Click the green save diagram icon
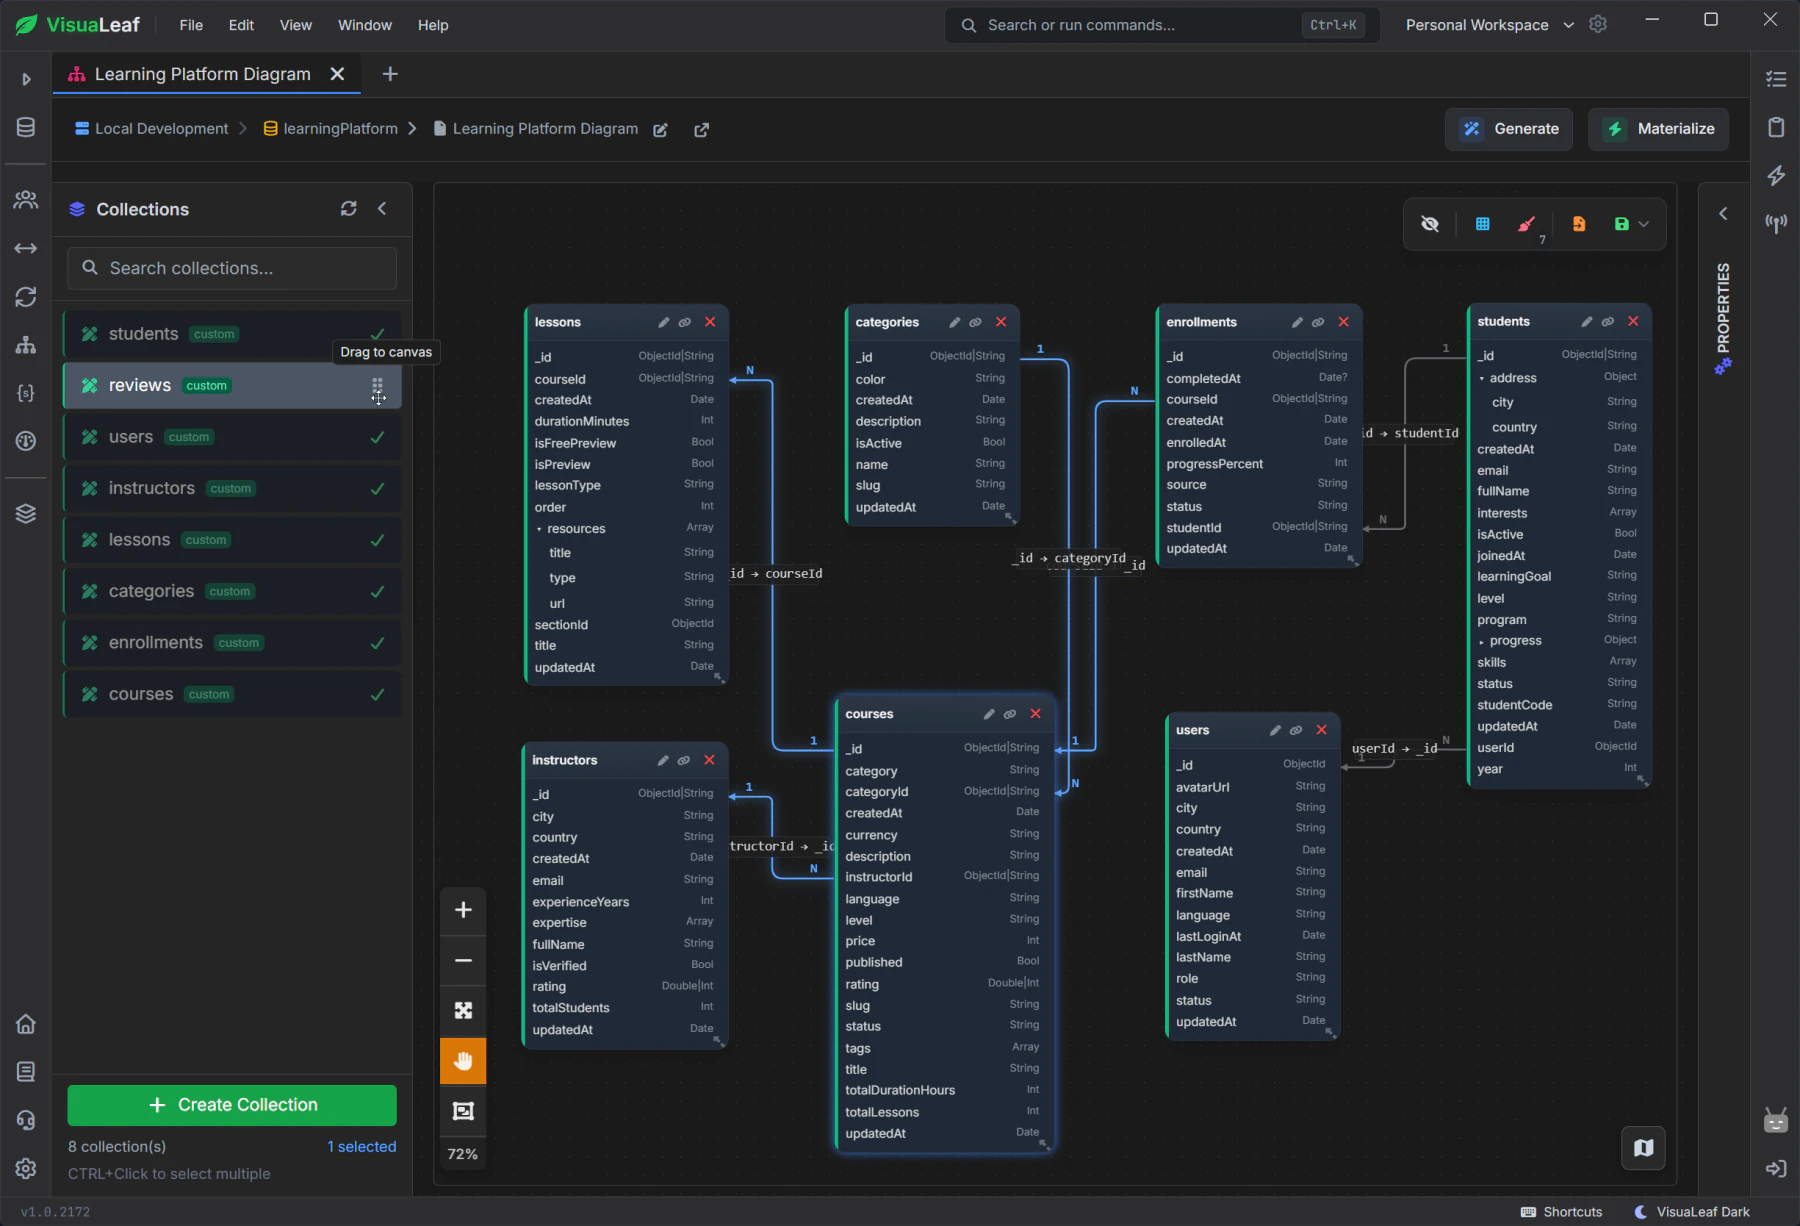This screenshot has width=1800, height=1226. [x=1622, y=224]
